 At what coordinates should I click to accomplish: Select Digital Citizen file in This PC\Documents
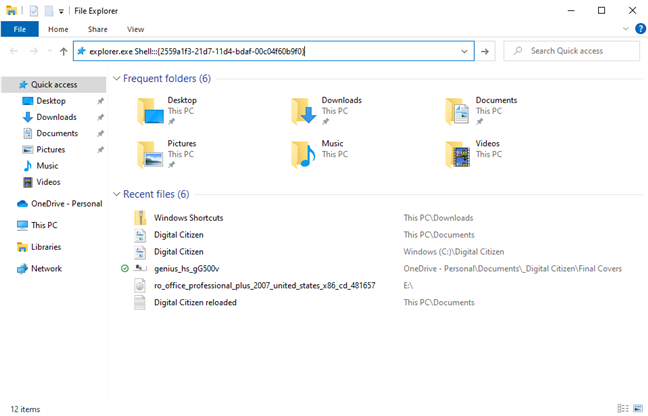click(x=179, y=235)
